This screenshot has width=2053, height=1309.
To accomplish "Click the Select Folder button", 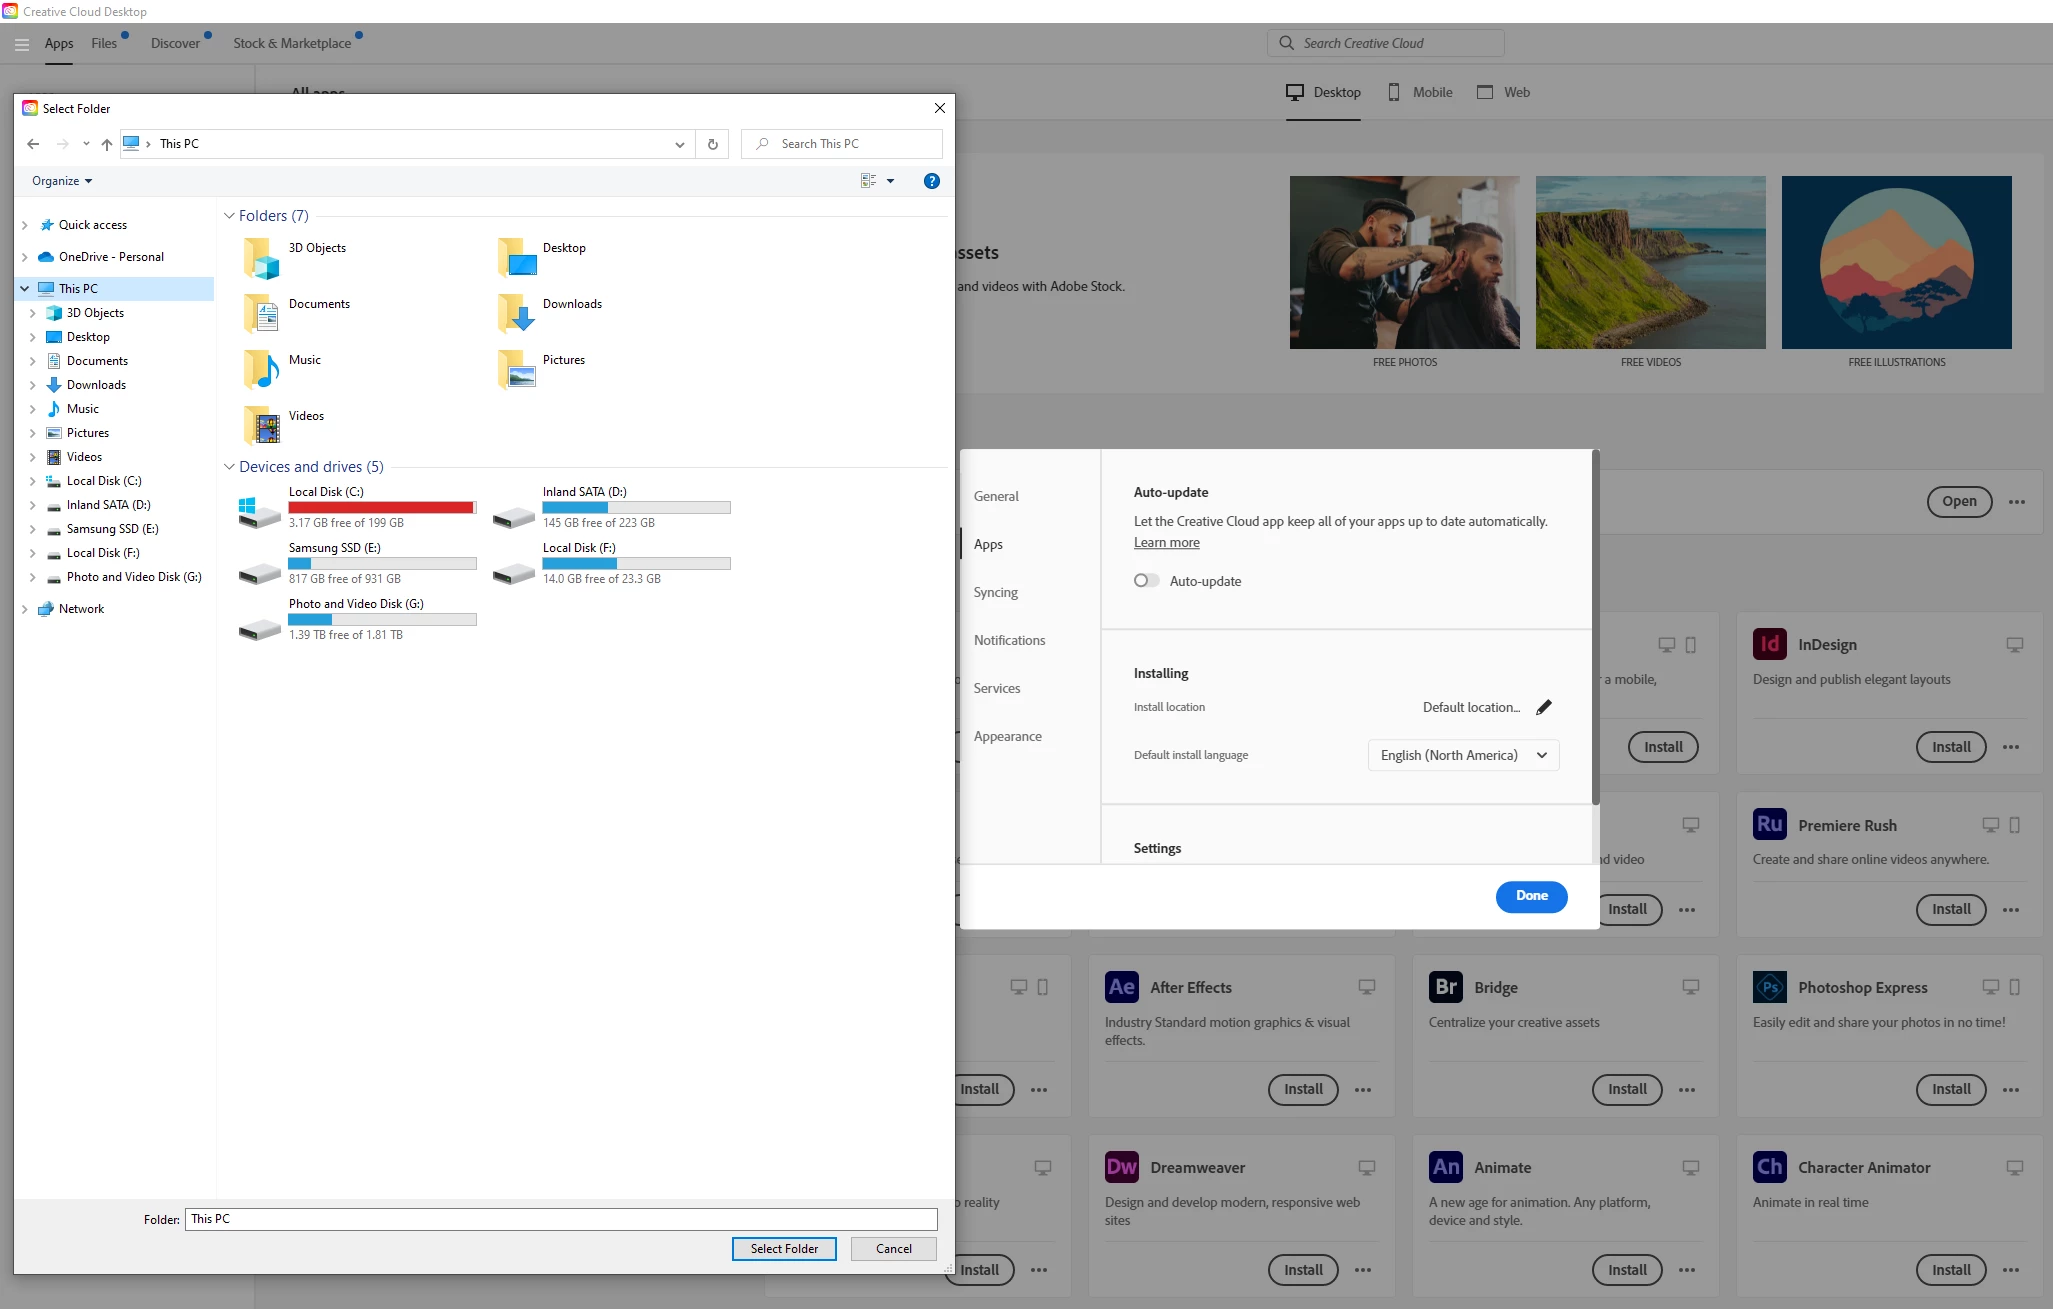I will coord(783,1248).
